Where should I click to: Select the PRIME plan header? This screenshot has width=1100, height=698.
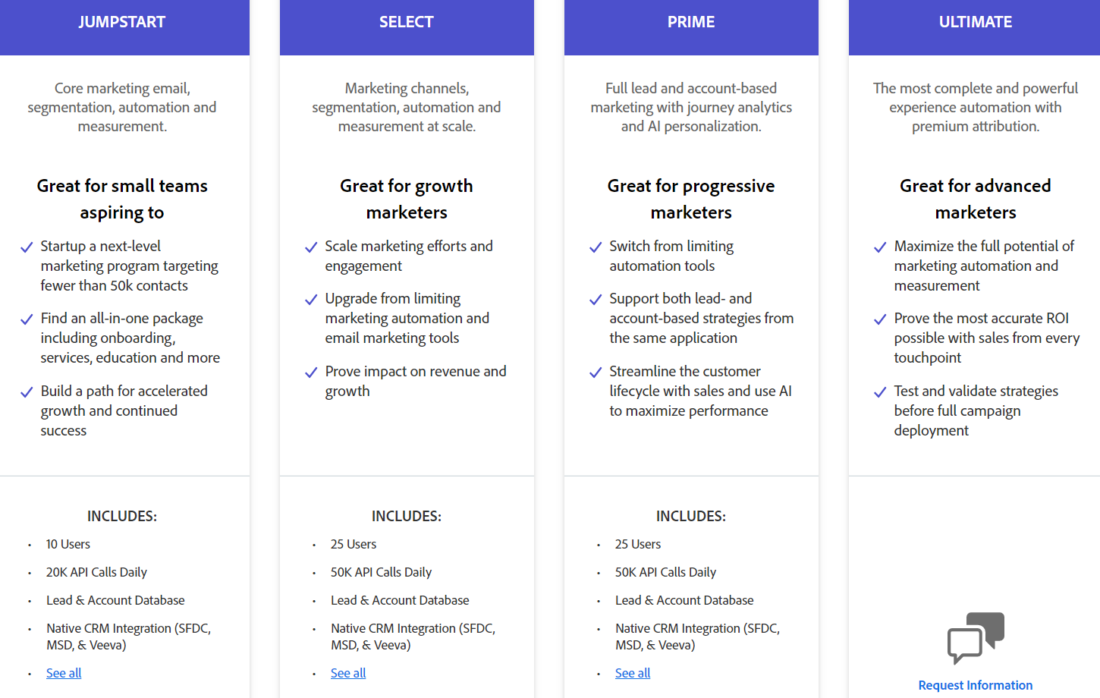coord(691,21)
